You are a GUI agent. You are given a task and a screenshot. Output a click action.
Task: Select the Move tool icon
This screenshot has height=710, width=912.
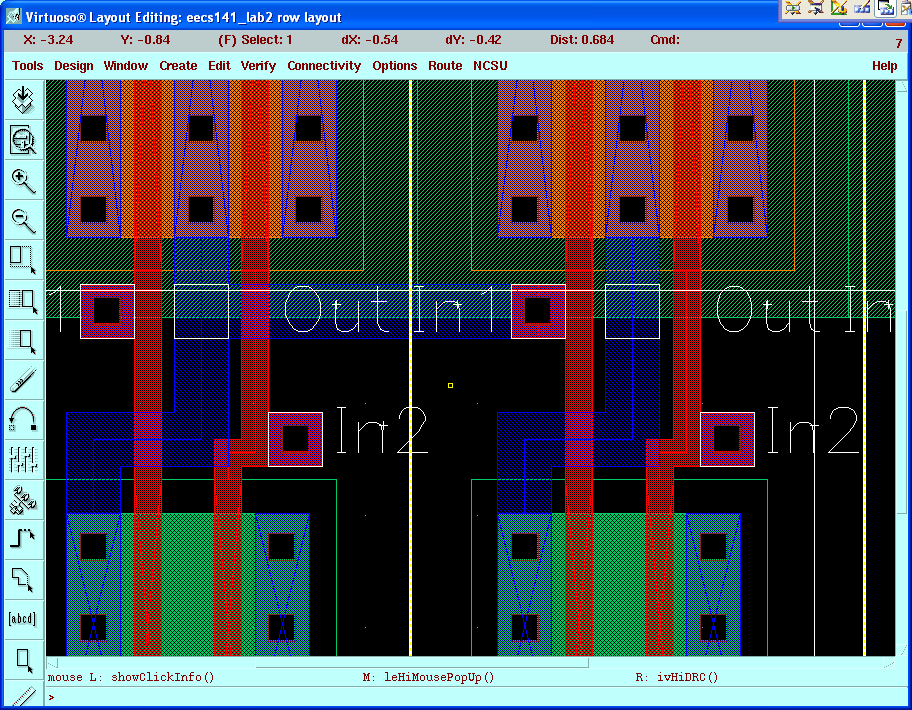[x=23, y=339]
